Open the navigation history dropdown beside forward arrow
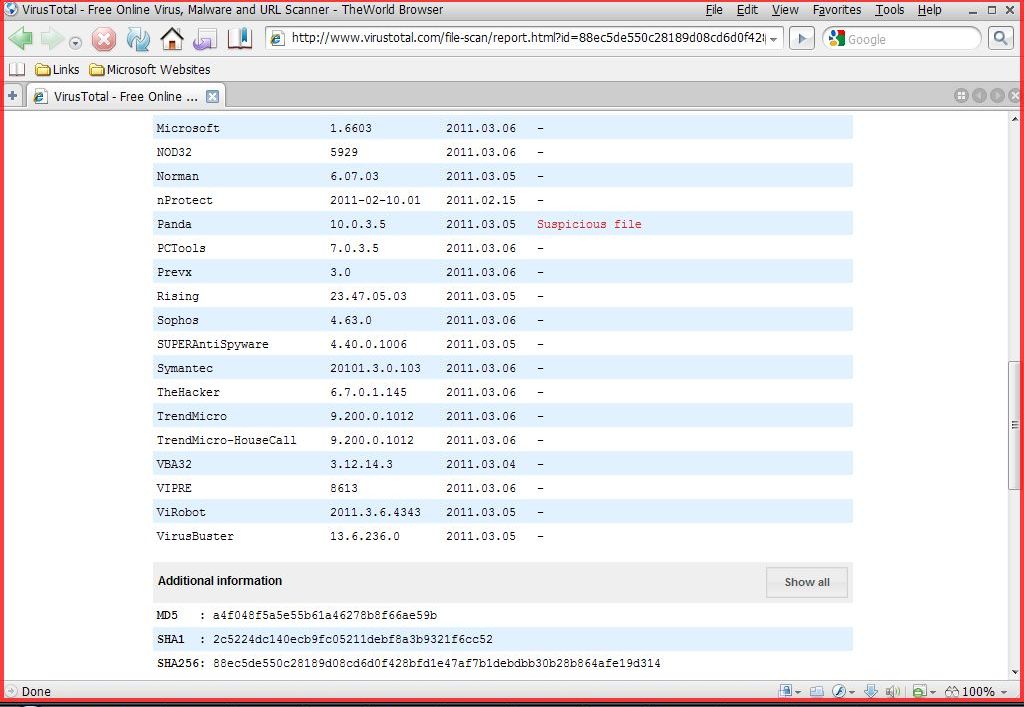 click(x=76, y=43)
